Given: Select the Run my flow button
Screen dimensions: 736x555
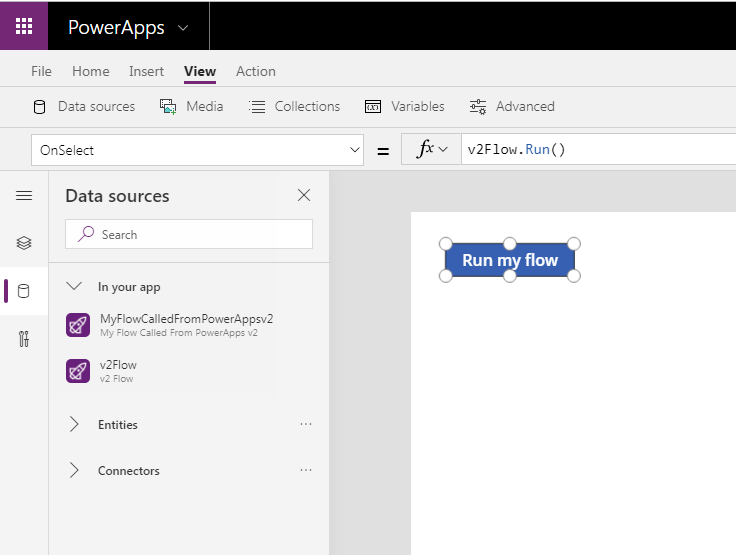Looking at the screenshot, I should tap(510, 260).
